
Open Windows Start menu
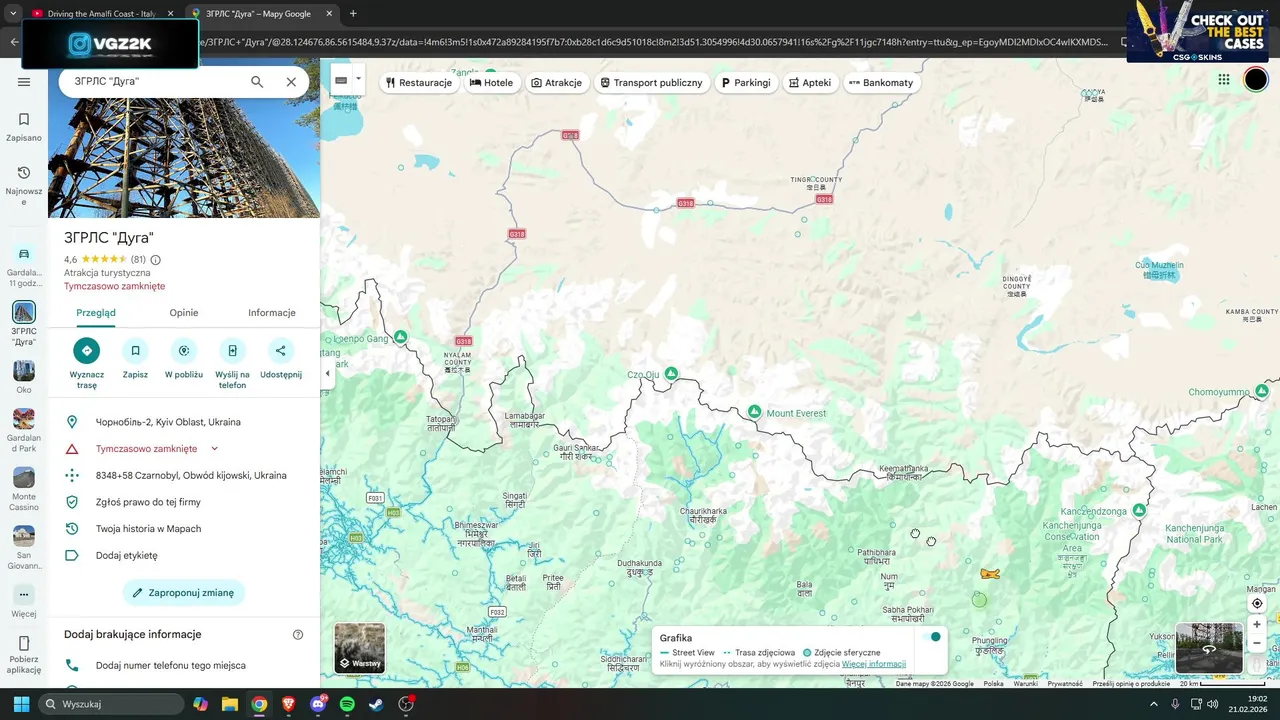[21, 704]
